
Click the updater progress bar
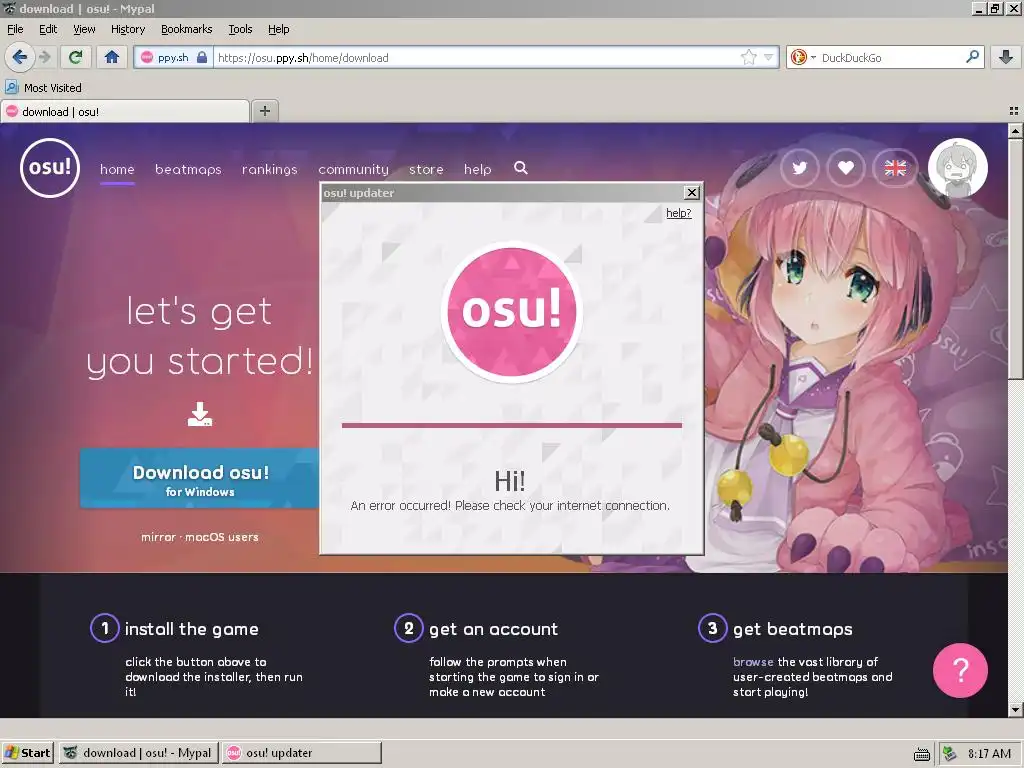coord(511,425)
